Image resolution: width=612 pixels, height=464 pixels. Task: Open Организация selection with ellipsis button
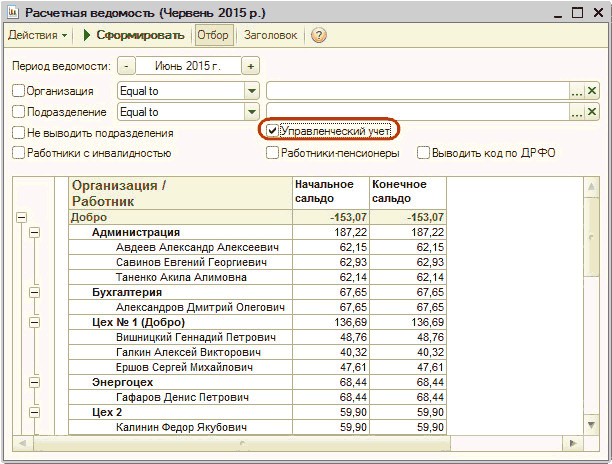click(x=576, y=91)
